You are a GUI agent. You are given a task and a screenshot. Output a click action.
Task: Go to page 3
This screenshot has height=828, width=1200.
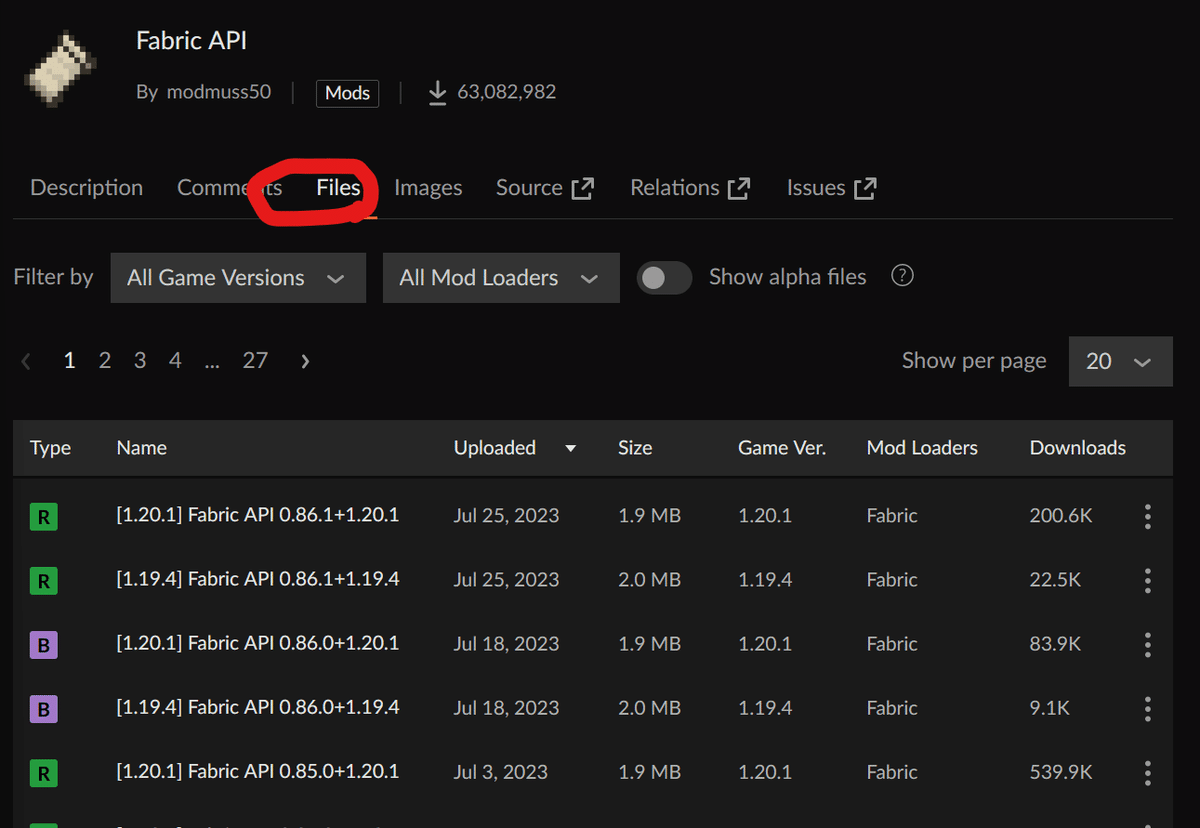click(x=140, y=361)
